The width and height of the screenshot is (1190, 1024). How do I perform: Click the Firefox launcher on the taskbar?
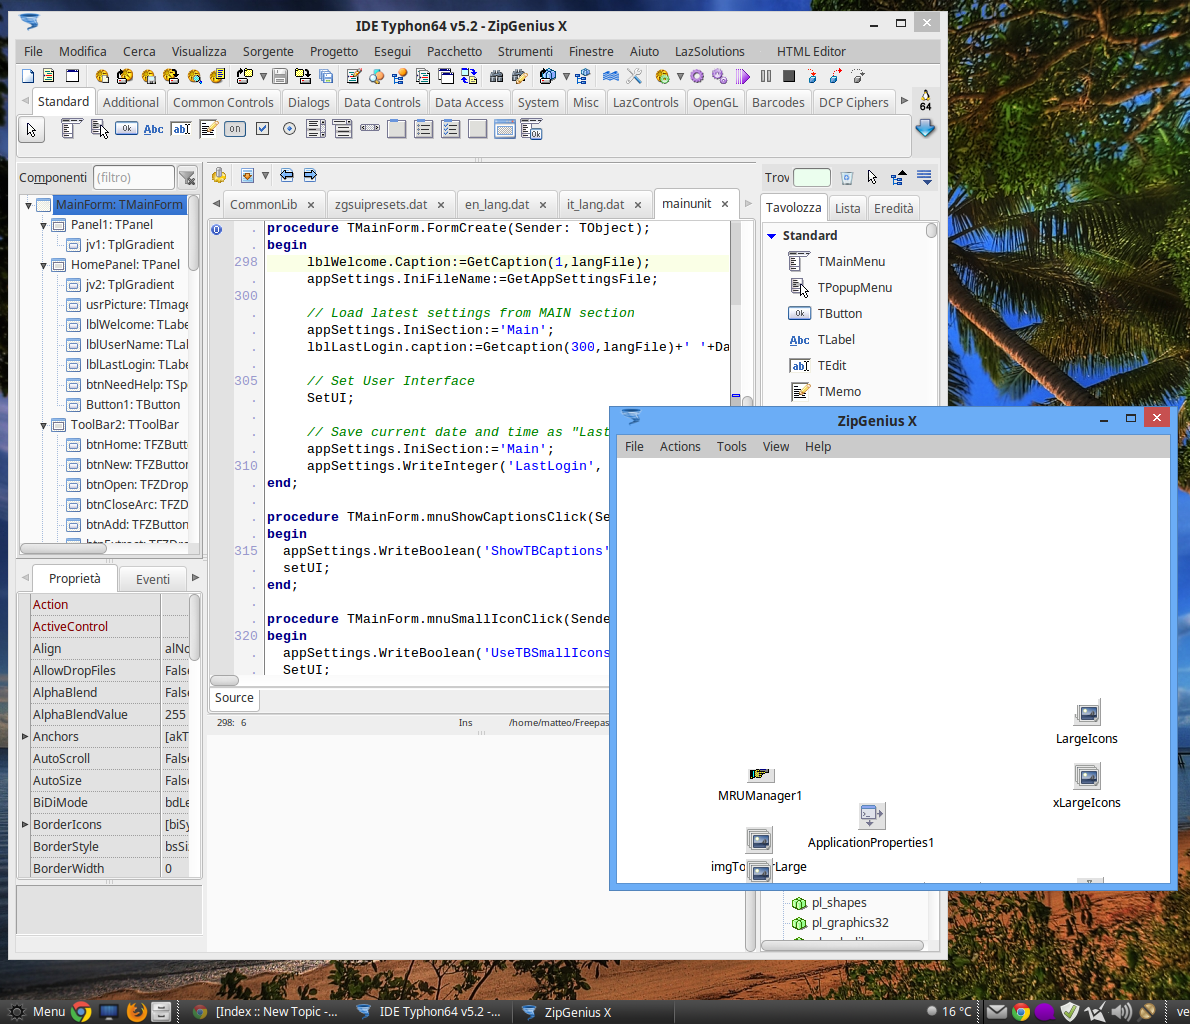[x=137, y=1011]
